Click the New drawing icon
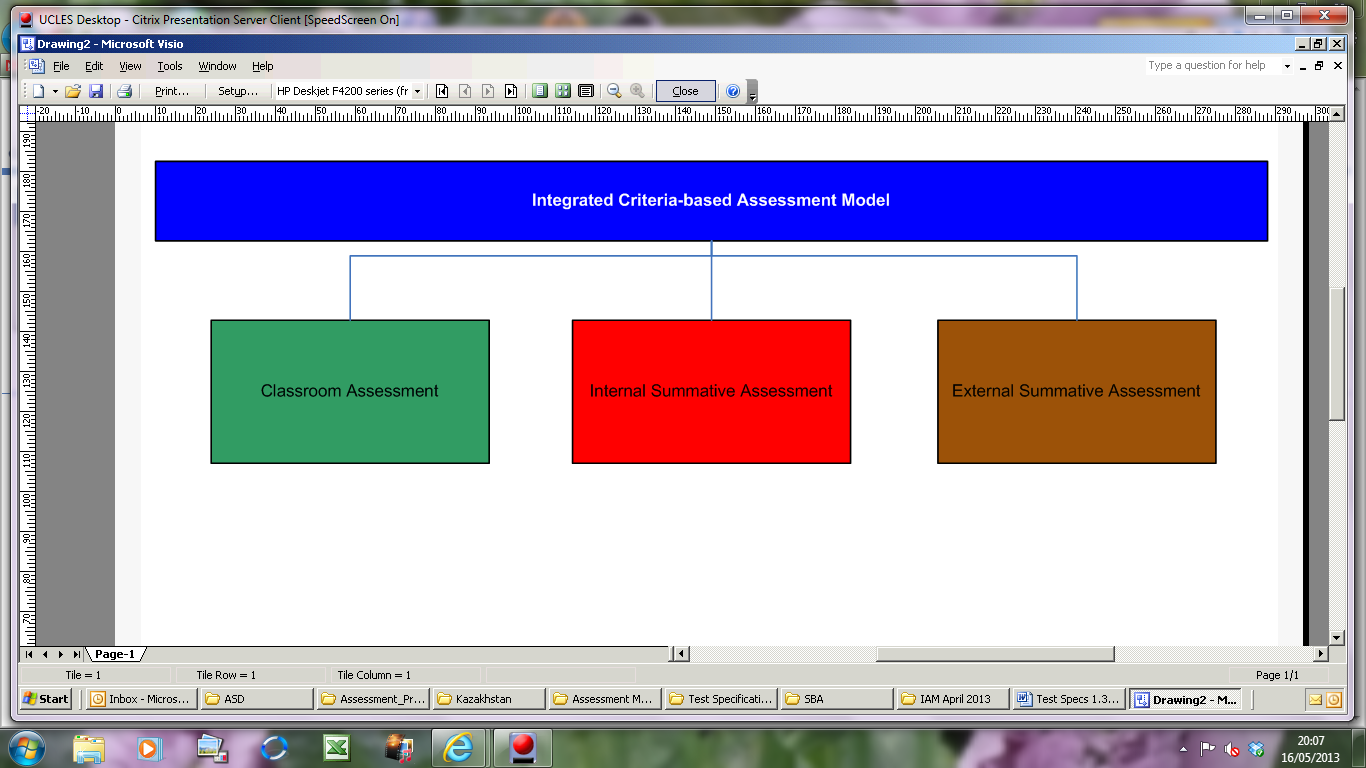Screen dimensions: 1366x768 coord(39,91)
